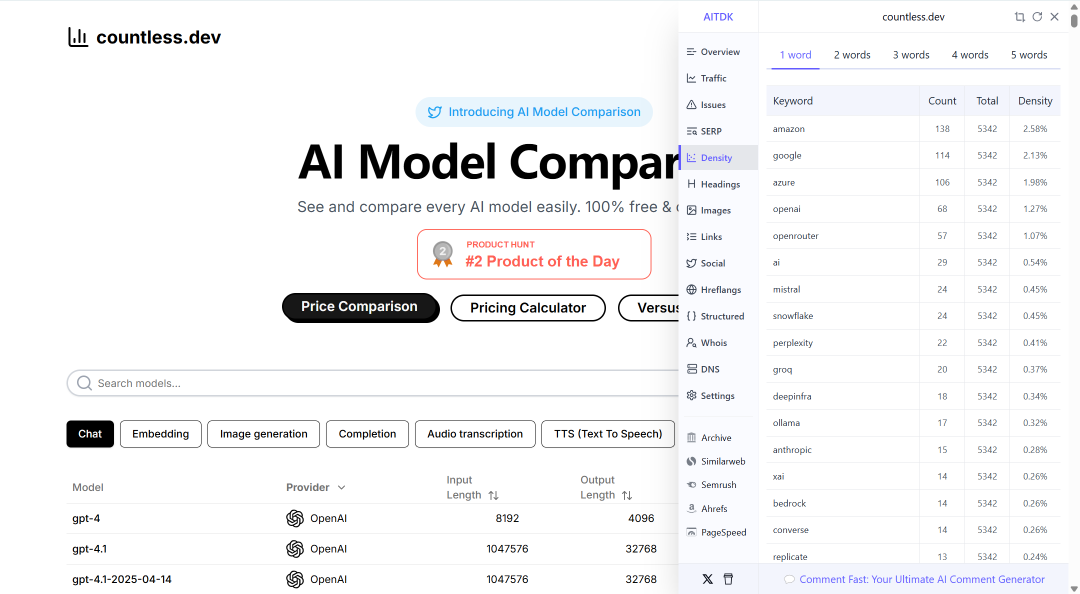Switch to the 1 word tab
The height and width of the screenshot is (594, 1080).
[796, 55]
